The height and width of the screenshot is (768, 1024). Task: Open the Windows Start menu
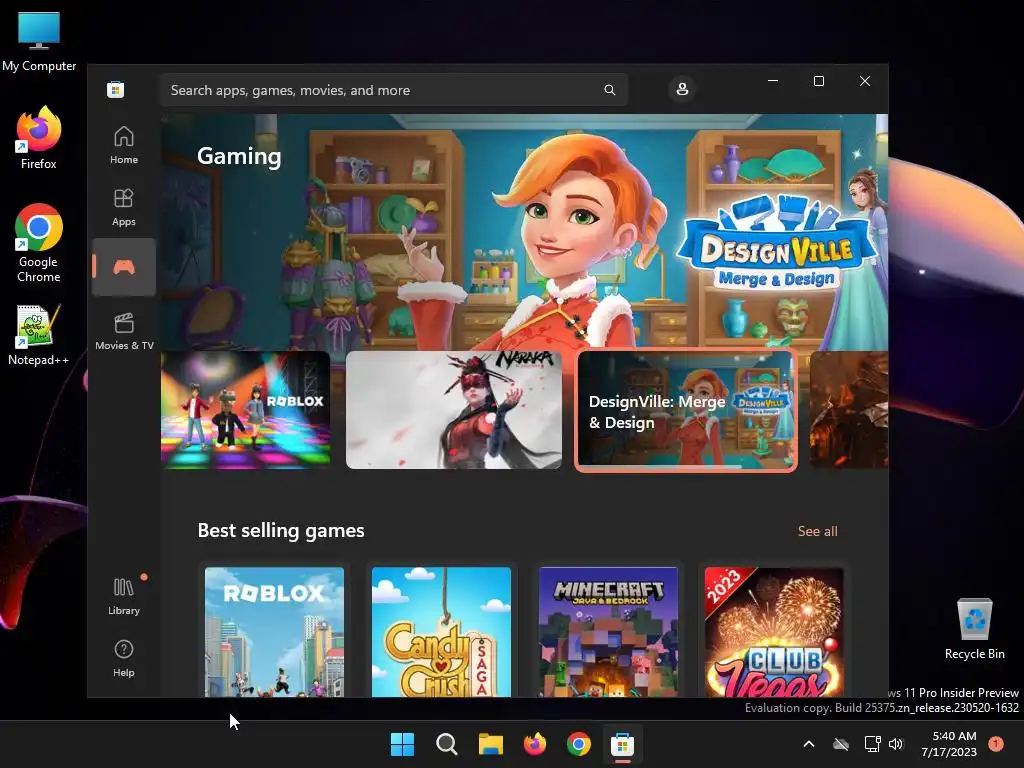[x=402, y=744]
